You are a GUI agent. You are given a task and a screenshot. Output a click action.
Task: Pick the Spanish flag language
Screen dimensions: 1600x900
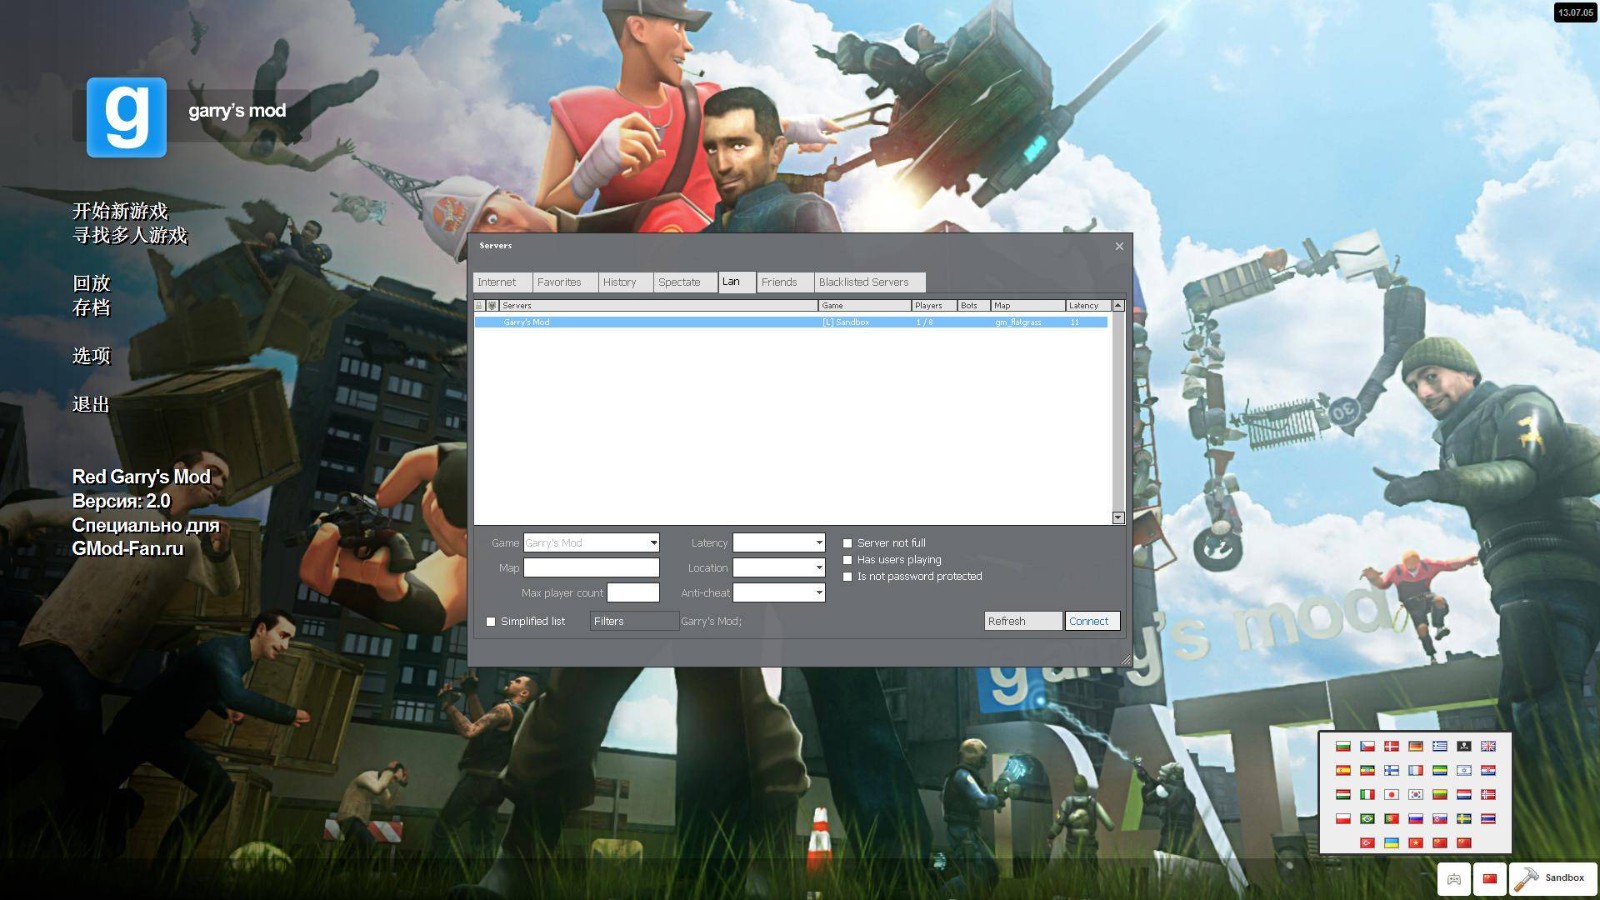(1343, 770)
